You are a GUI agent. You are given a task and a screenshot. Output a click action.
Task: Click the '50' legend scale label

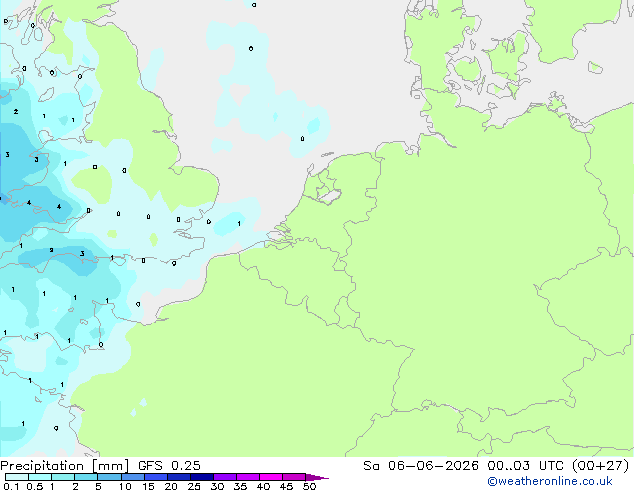(x=309, y=486)
